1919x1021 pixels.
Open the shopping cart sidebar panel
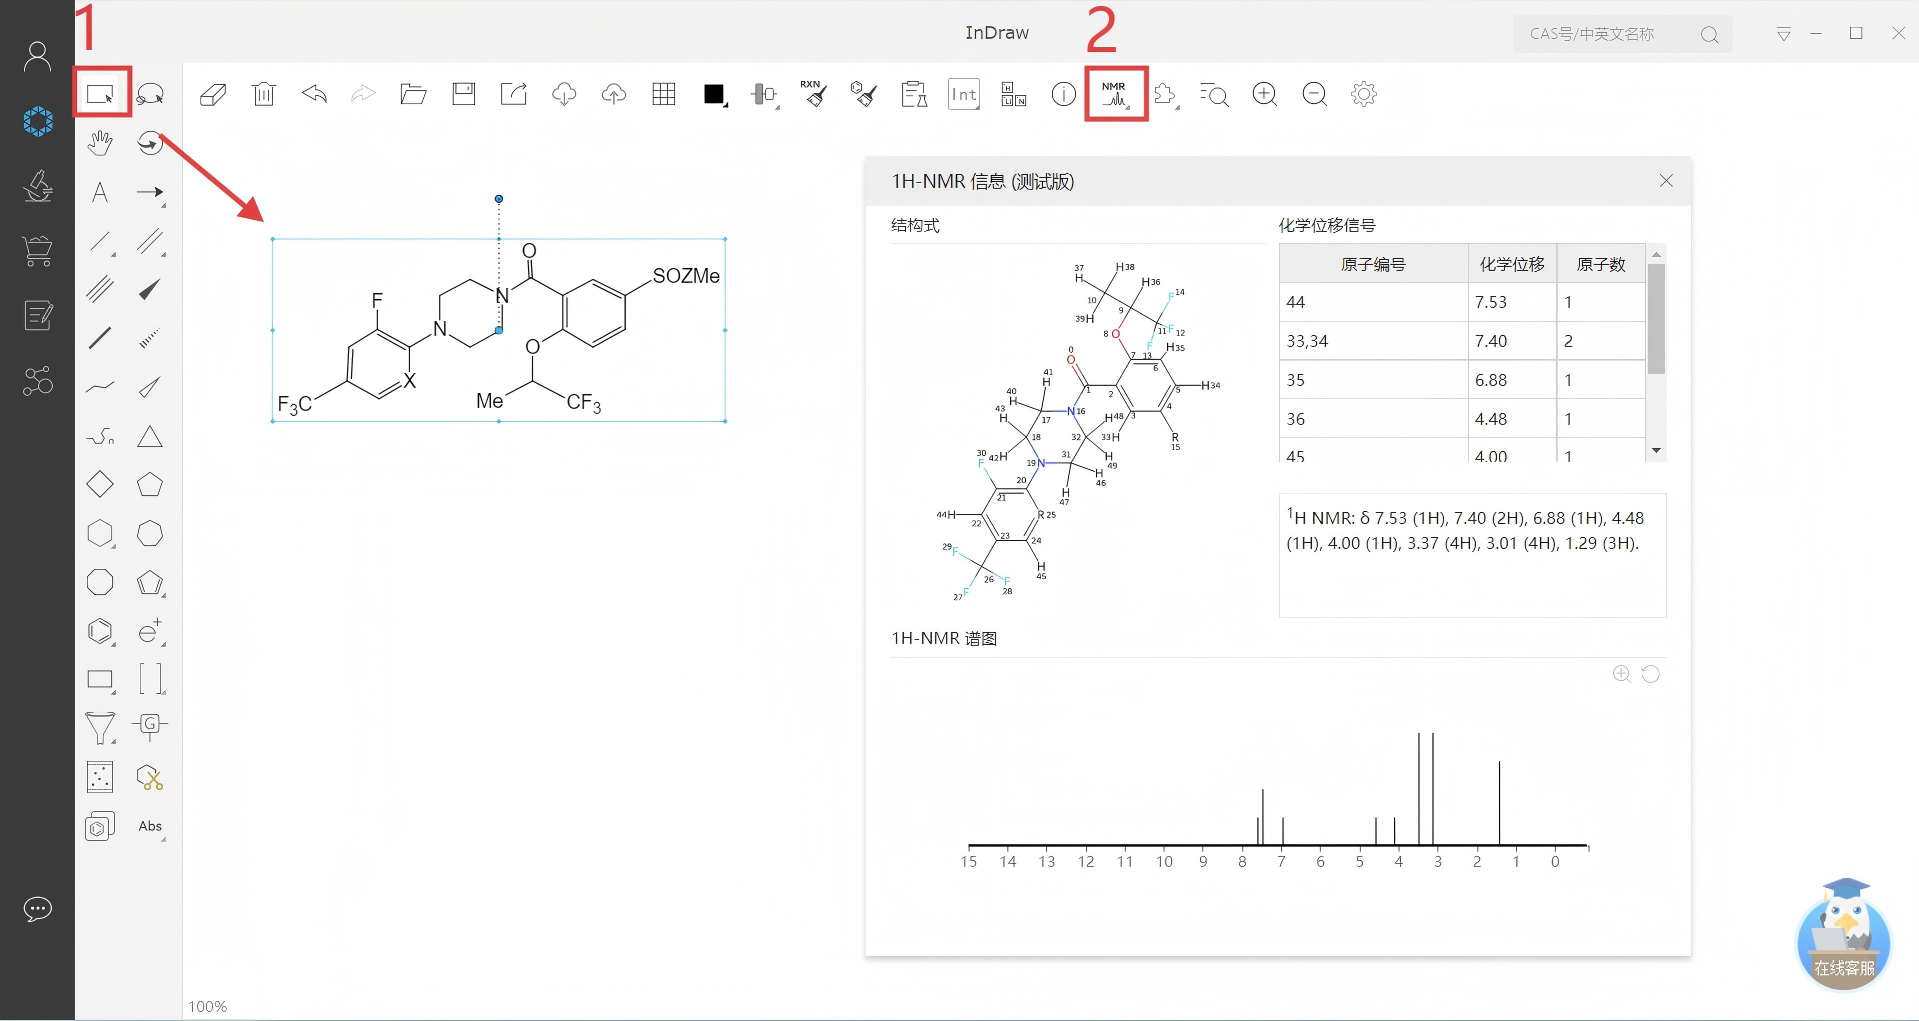(x=37, y=251)
